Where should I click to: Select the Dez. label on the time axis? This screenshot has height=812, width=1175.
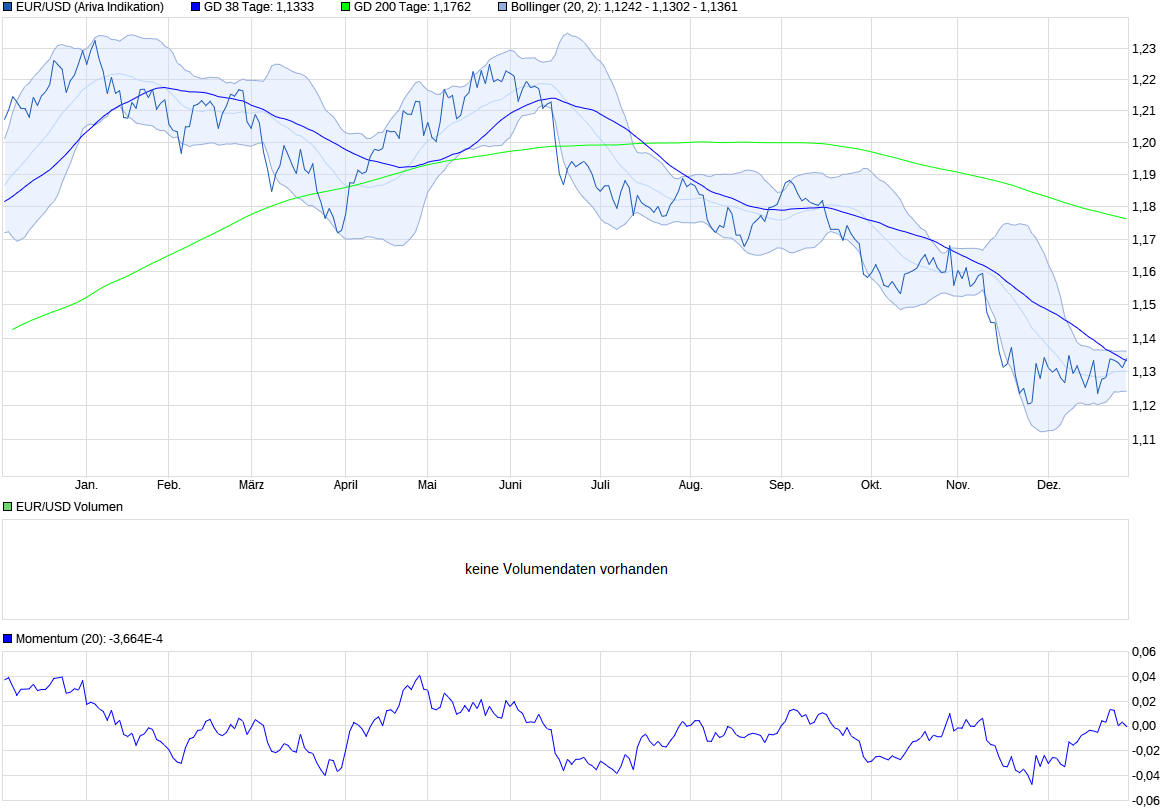click(x=1049, y=484)
